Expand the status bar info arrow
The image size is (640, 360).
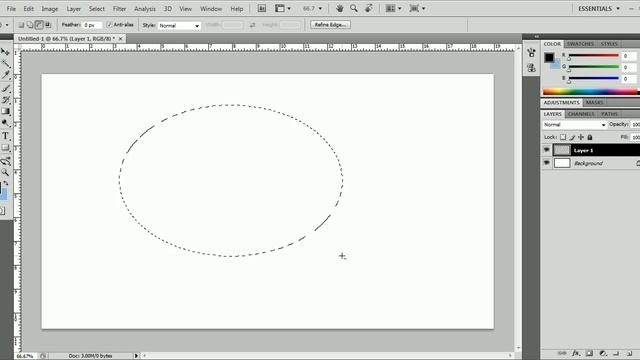click(136, 356)
